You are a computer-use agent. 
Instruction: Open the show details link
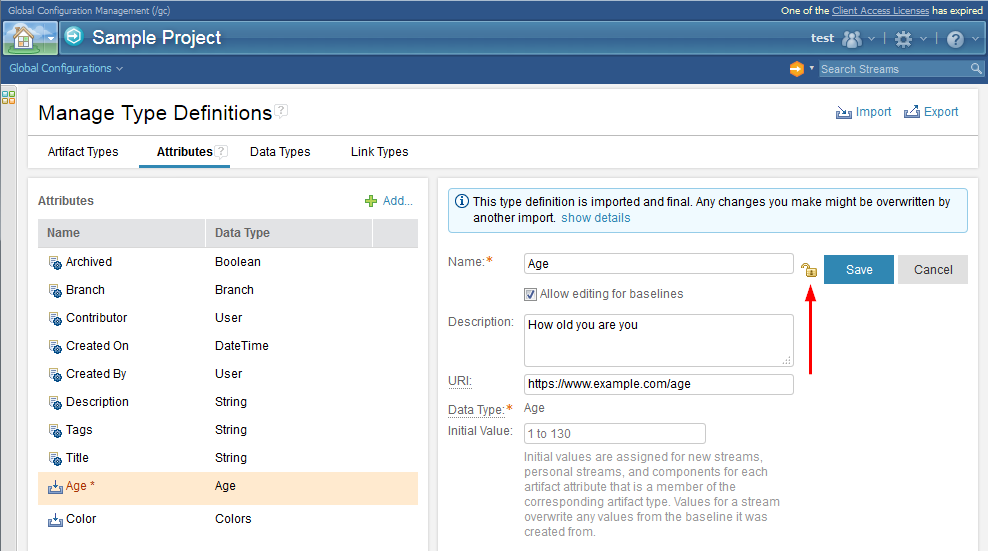[x=595, y=218]
